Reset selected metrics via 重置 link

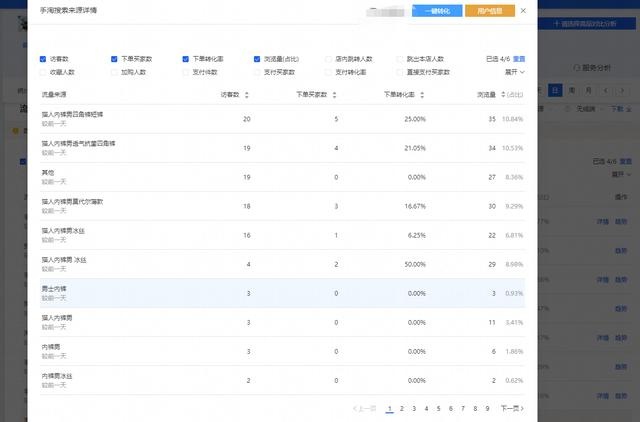(519, 59)
